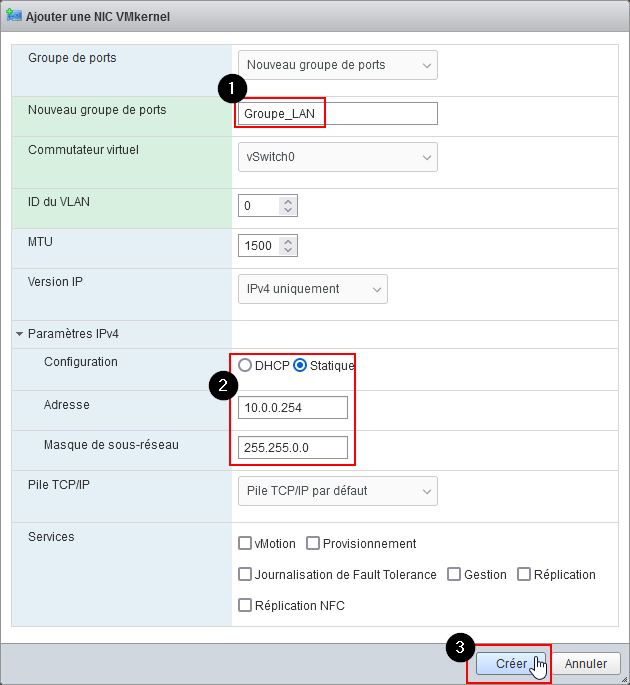The image size is (630, 685).
Task: Enable the vMotion service checkbox
Action: 245,543
